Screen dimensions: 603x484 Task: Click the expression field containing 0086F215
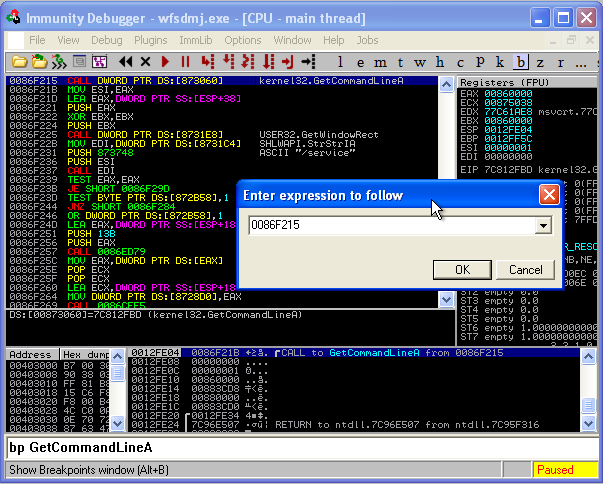coord(390,226)
